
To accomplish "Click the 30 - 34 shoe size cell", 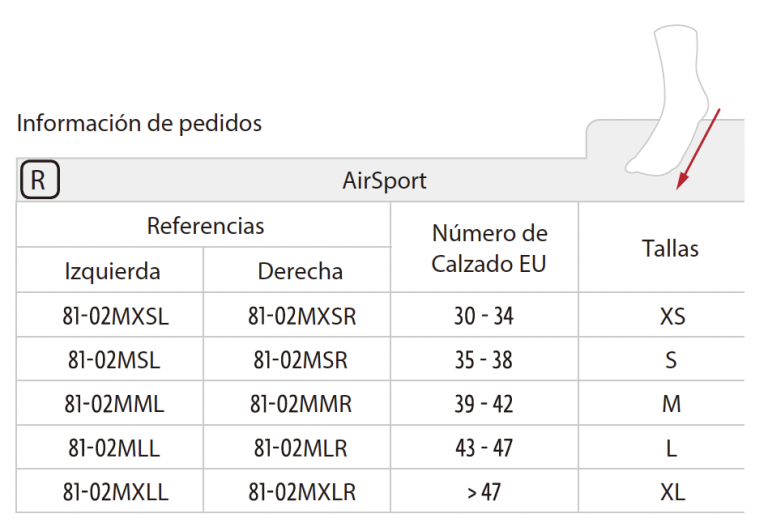I will [x=484, y=315].
